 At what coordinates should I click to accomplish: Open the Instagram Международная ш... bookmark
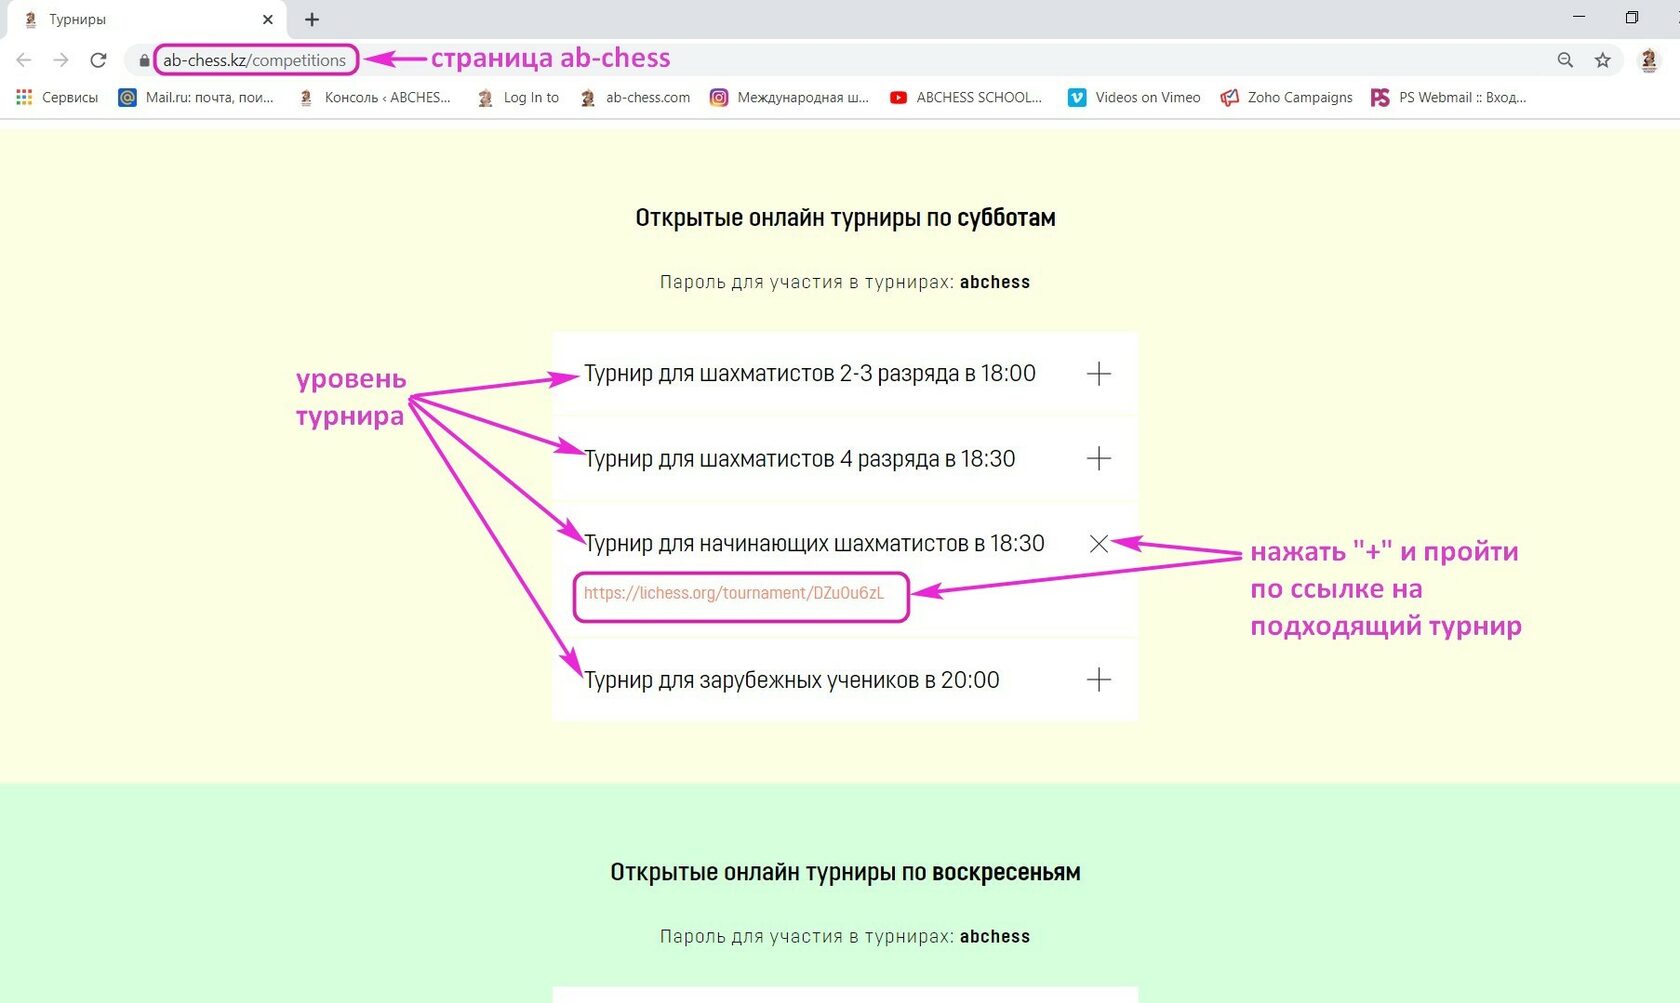click(789, 97)
